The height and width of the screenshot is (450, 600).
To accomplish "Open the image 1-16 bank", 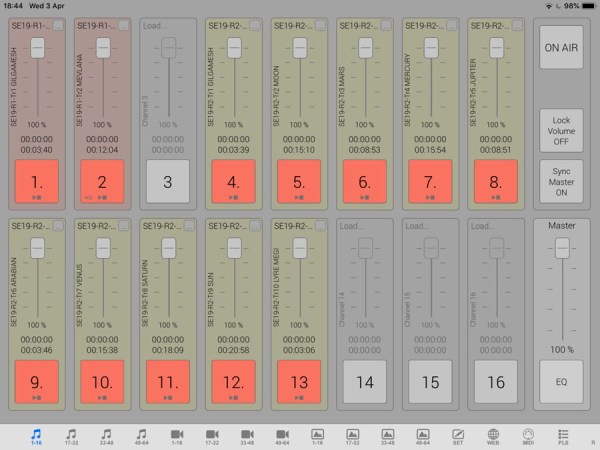I will [317, 436].
